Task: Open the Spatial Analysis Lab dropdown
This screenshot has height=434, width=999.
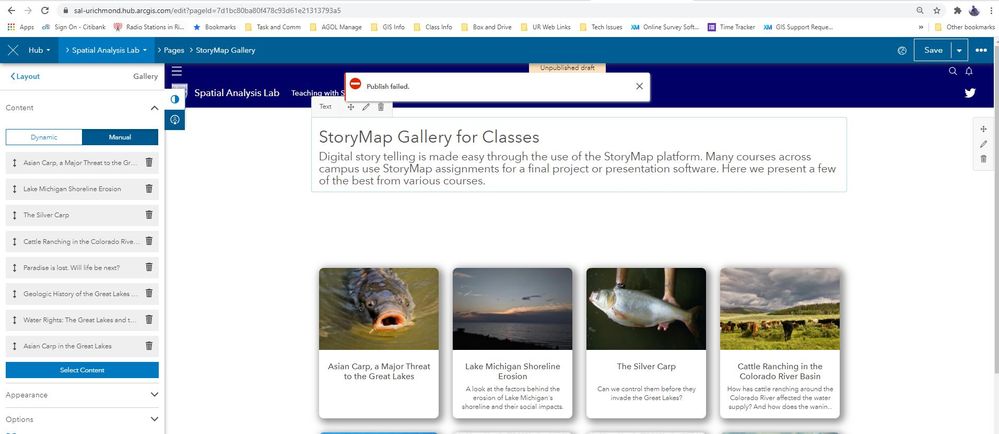Action: click(x=106, y=50)
